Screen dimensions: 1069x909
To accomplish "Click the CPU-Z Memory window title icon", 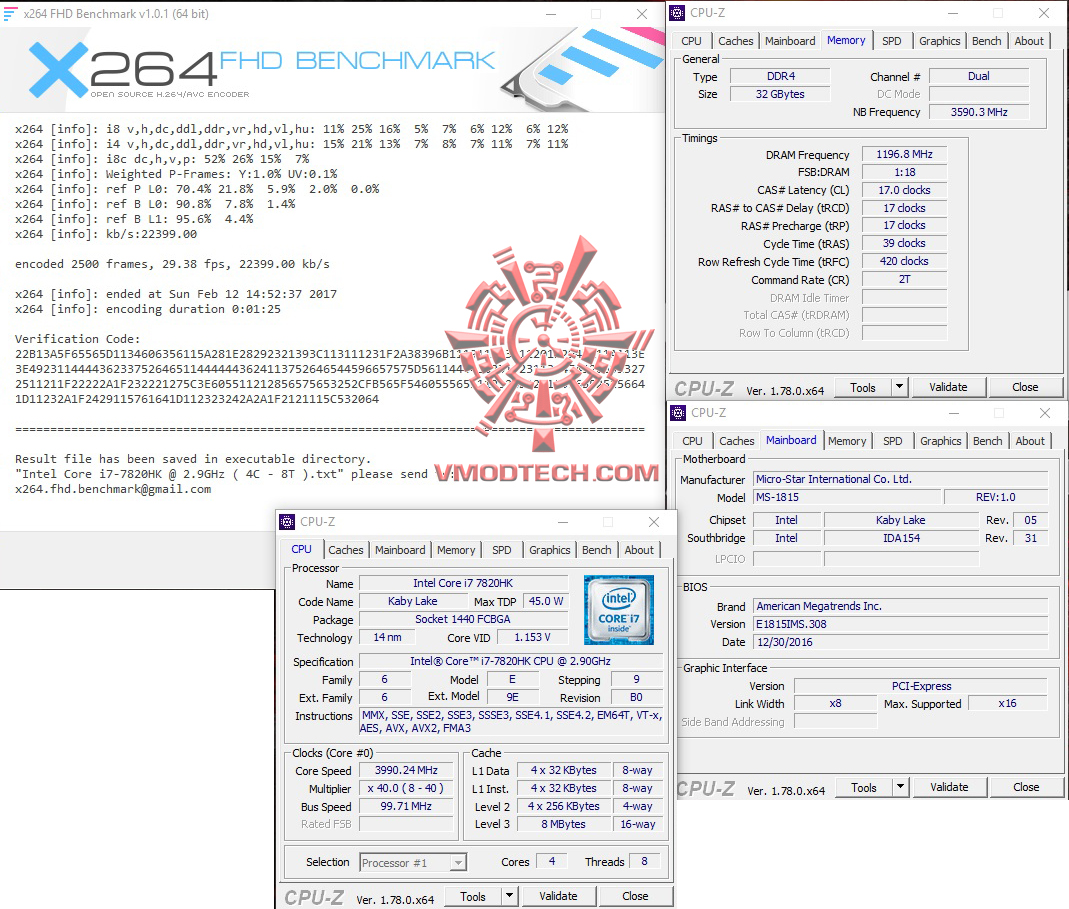I will [x=678, y=13].
